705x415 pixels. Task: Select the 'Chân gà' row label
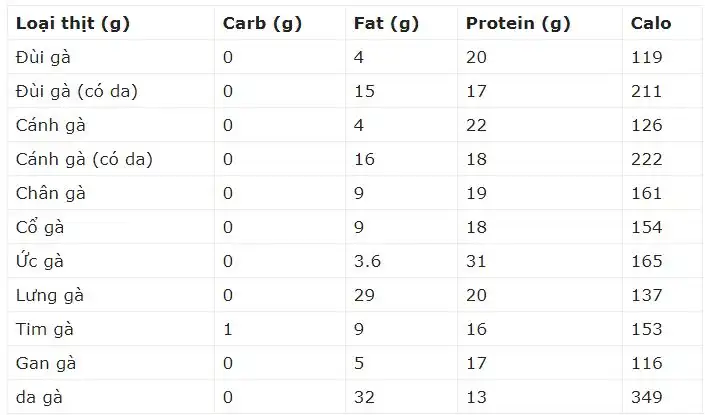pyautogui.click(x=51, y=193)
